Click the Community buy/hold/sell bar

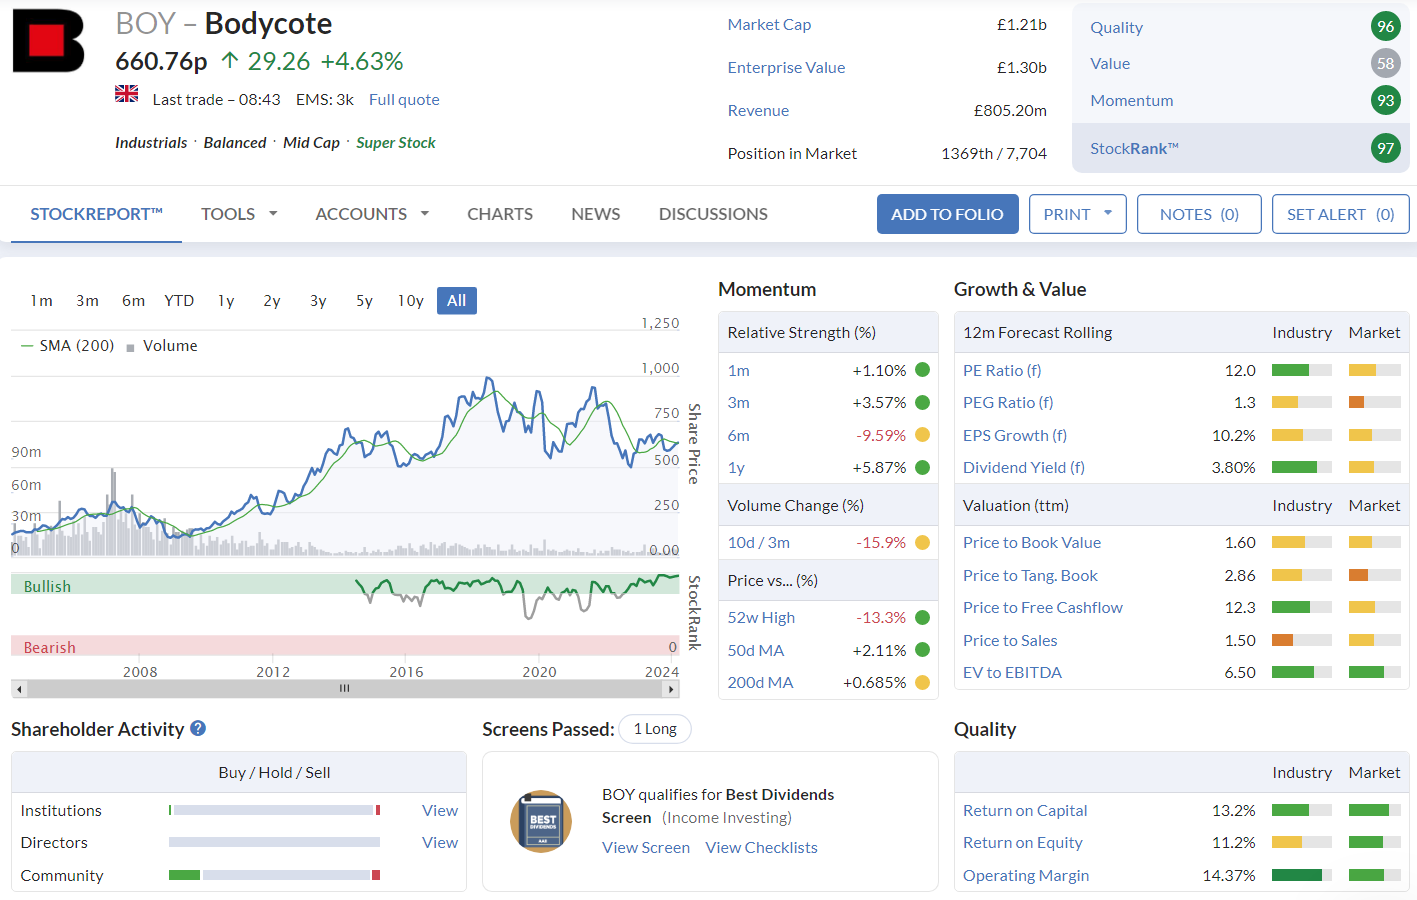(275, 875)
